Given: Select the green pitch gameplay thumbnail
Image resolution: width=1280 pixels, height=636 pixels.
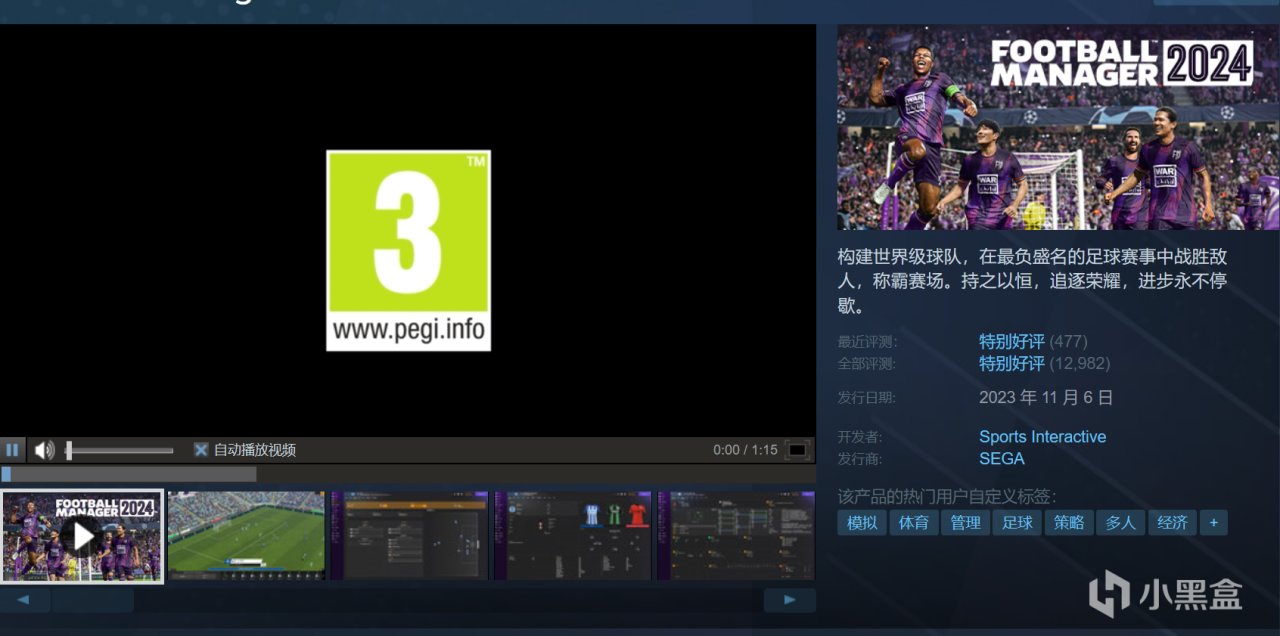Looking at the screenshot, I should click(246, 536).
